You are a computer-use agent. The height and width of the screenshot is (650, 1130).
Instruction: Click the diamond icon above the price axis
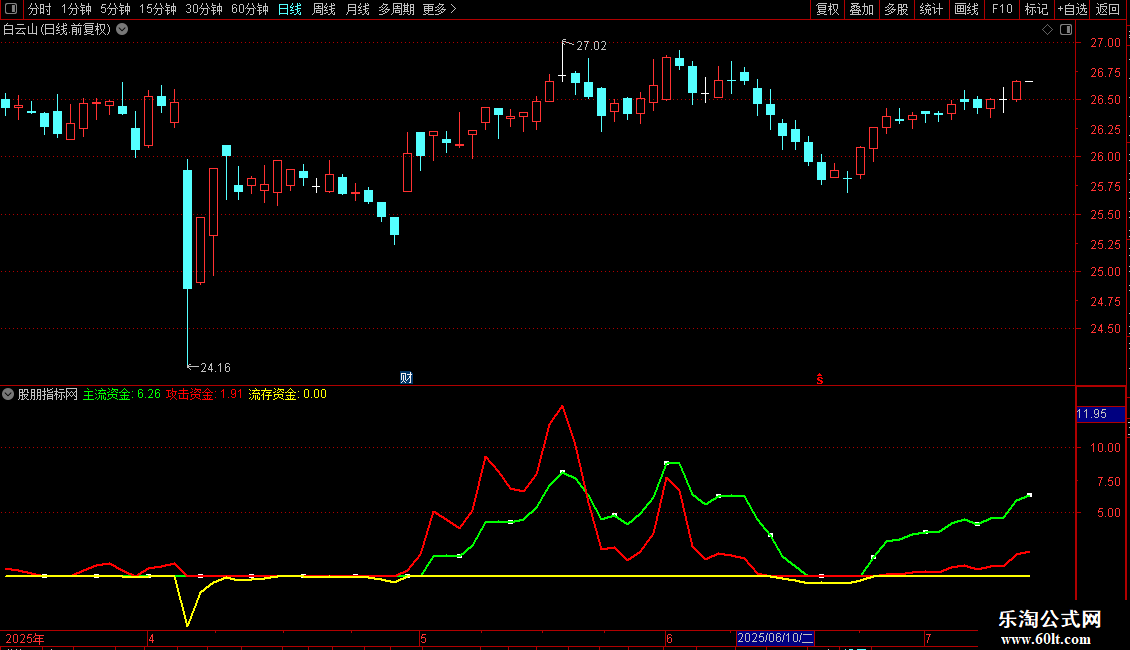point(1048,30)
